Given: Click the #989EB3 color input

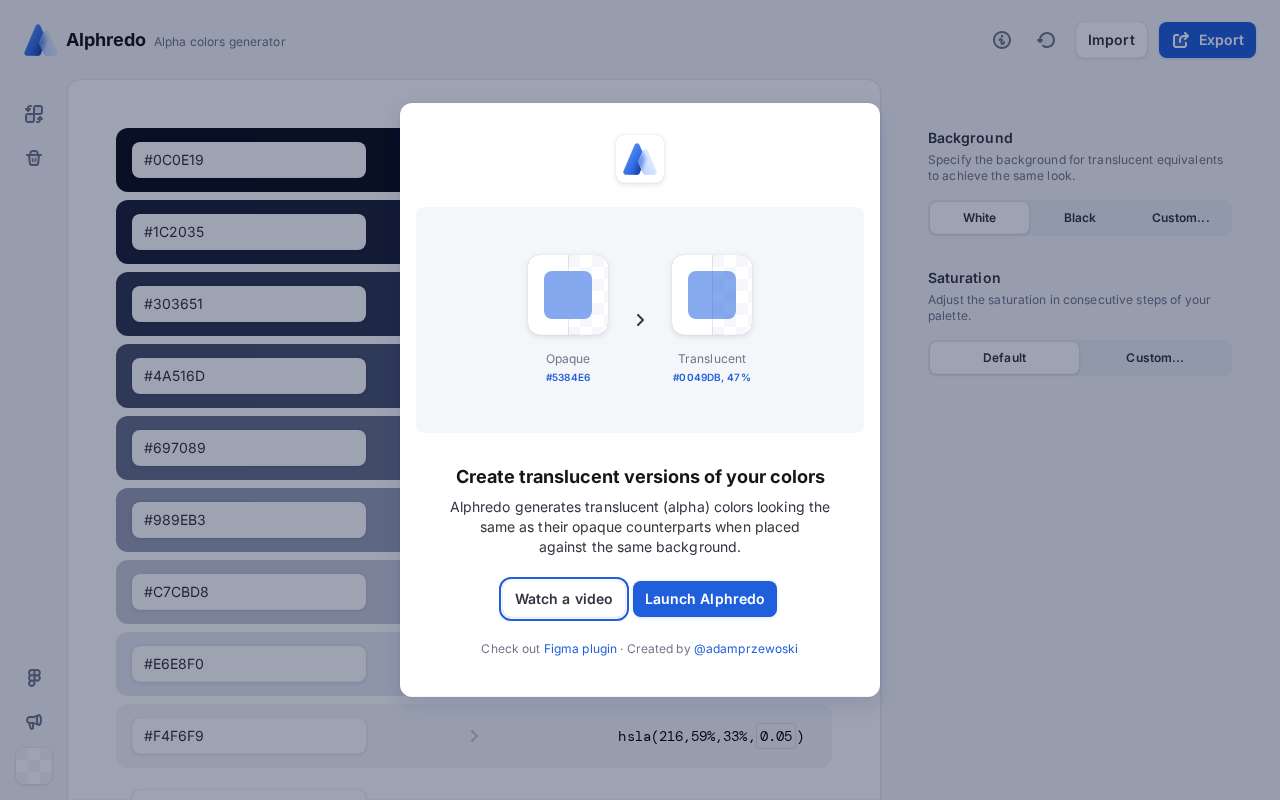Looking at the screenshot, I should click(x=249, y=520).
